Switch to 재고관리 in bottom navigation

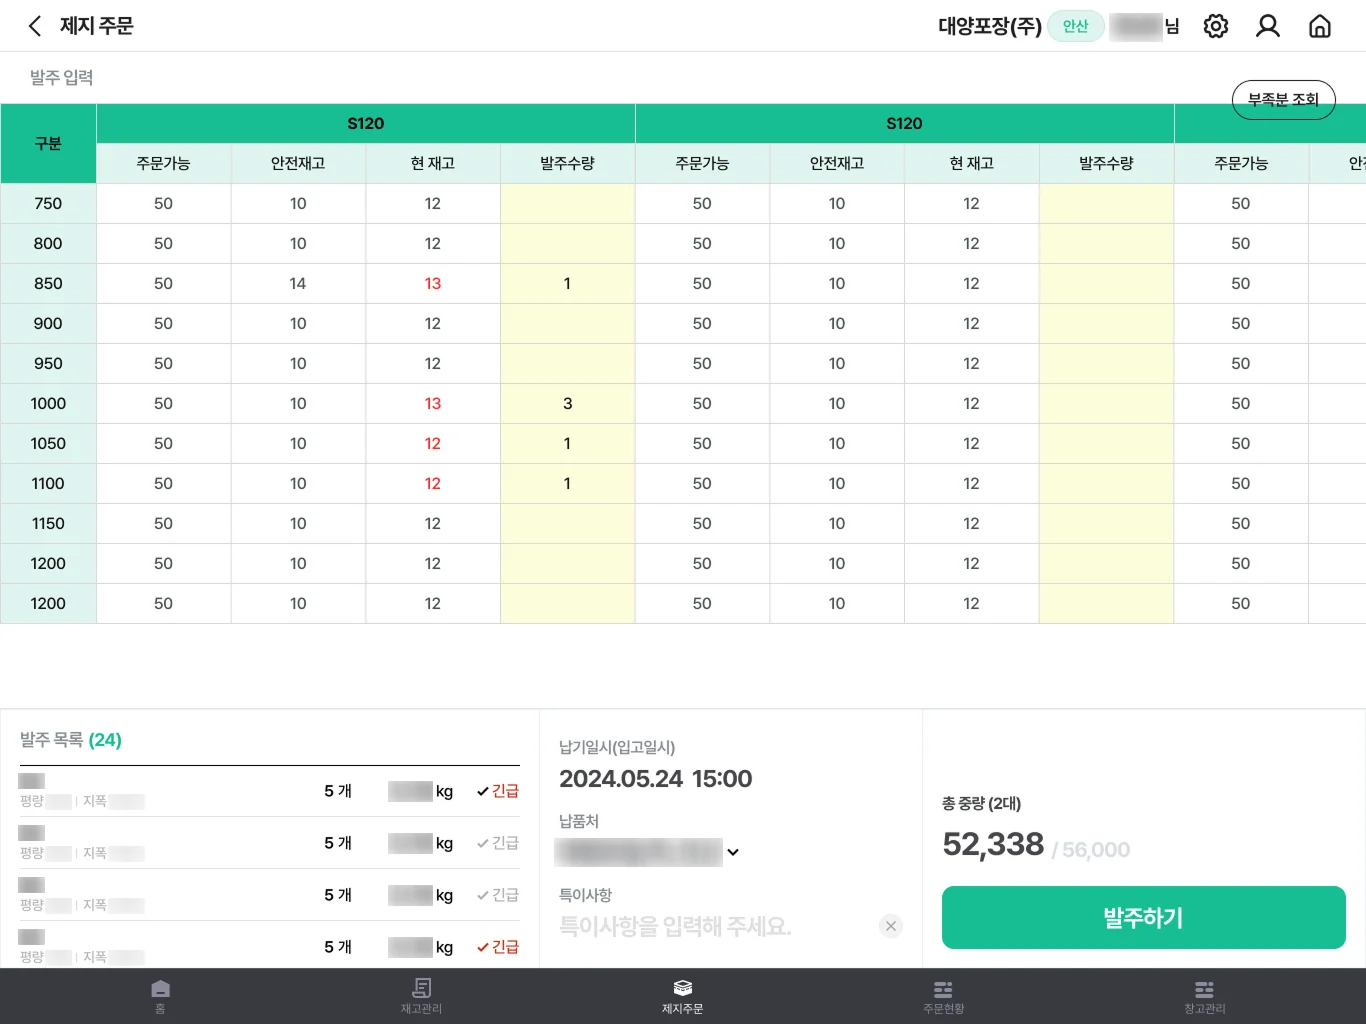pos(421,996)
